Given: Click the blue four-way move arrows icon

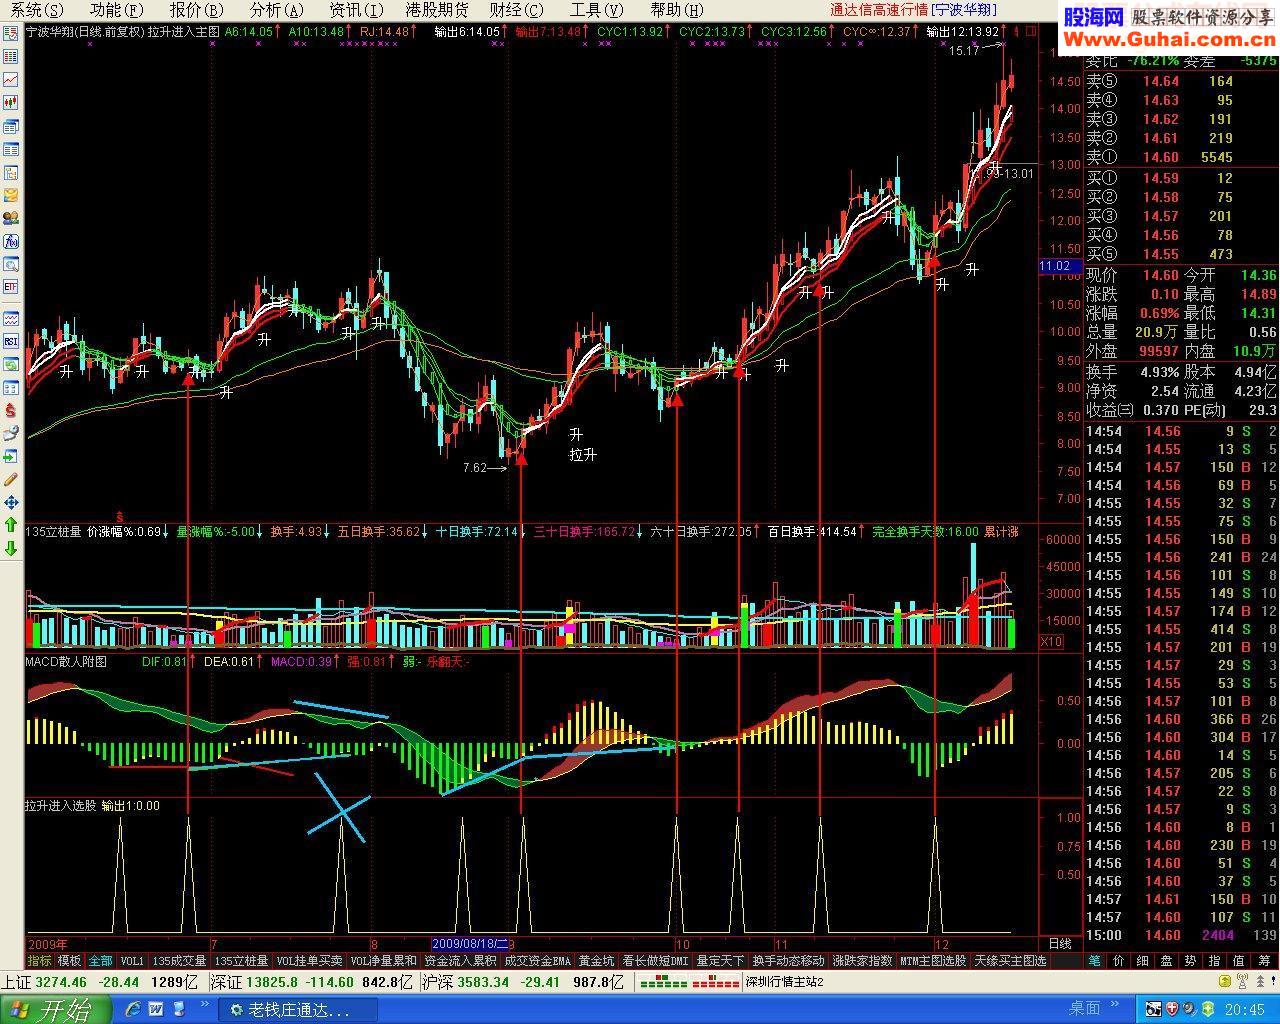Looking at the screenshot, I should click(x=11, y=503).
